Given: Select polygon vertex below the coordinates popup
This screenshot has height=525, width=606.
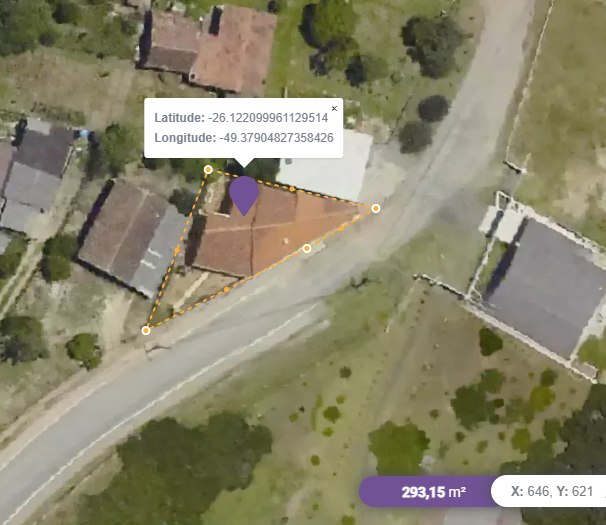Looking at the screenshot, I should tap(208, 169).
